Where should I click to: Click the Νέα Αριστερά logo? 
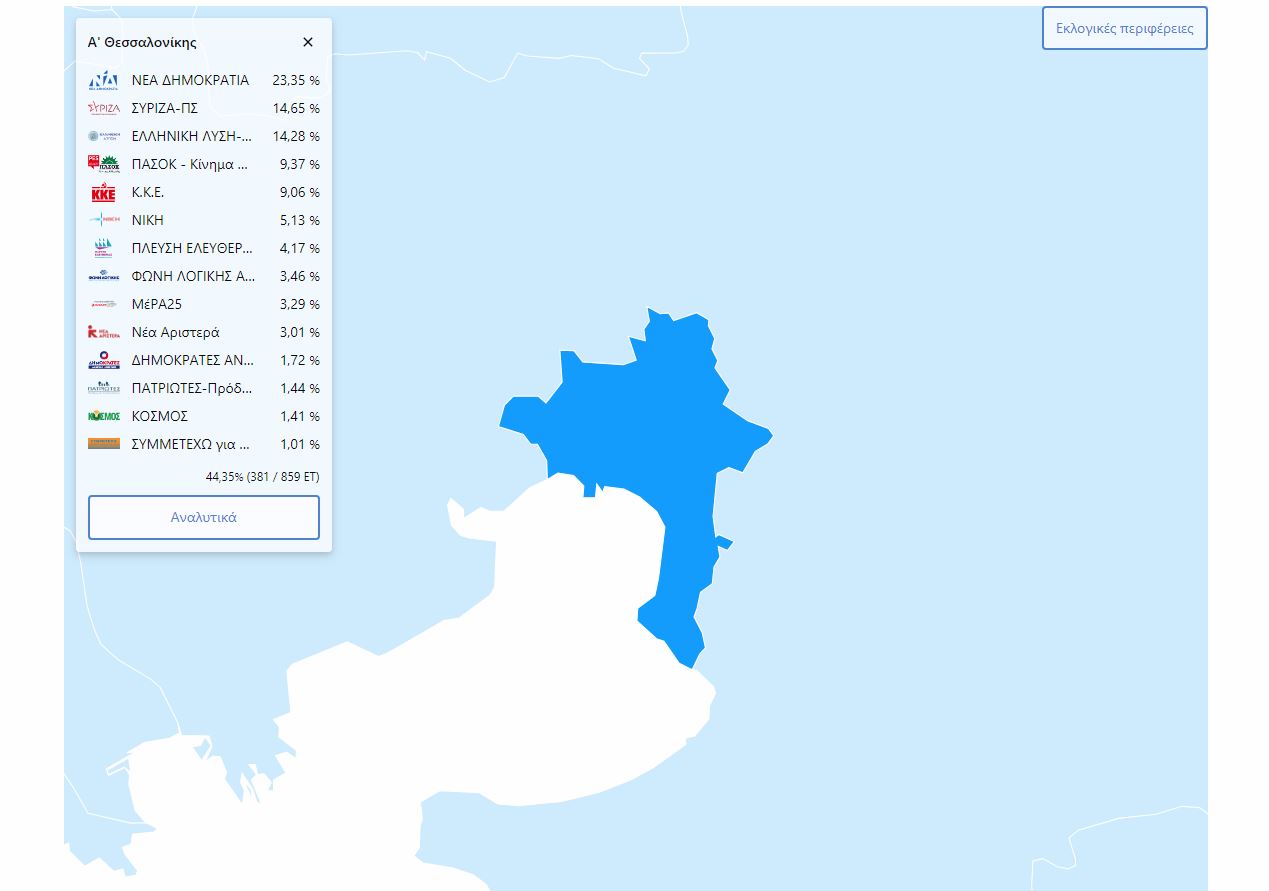coord(103,332)
